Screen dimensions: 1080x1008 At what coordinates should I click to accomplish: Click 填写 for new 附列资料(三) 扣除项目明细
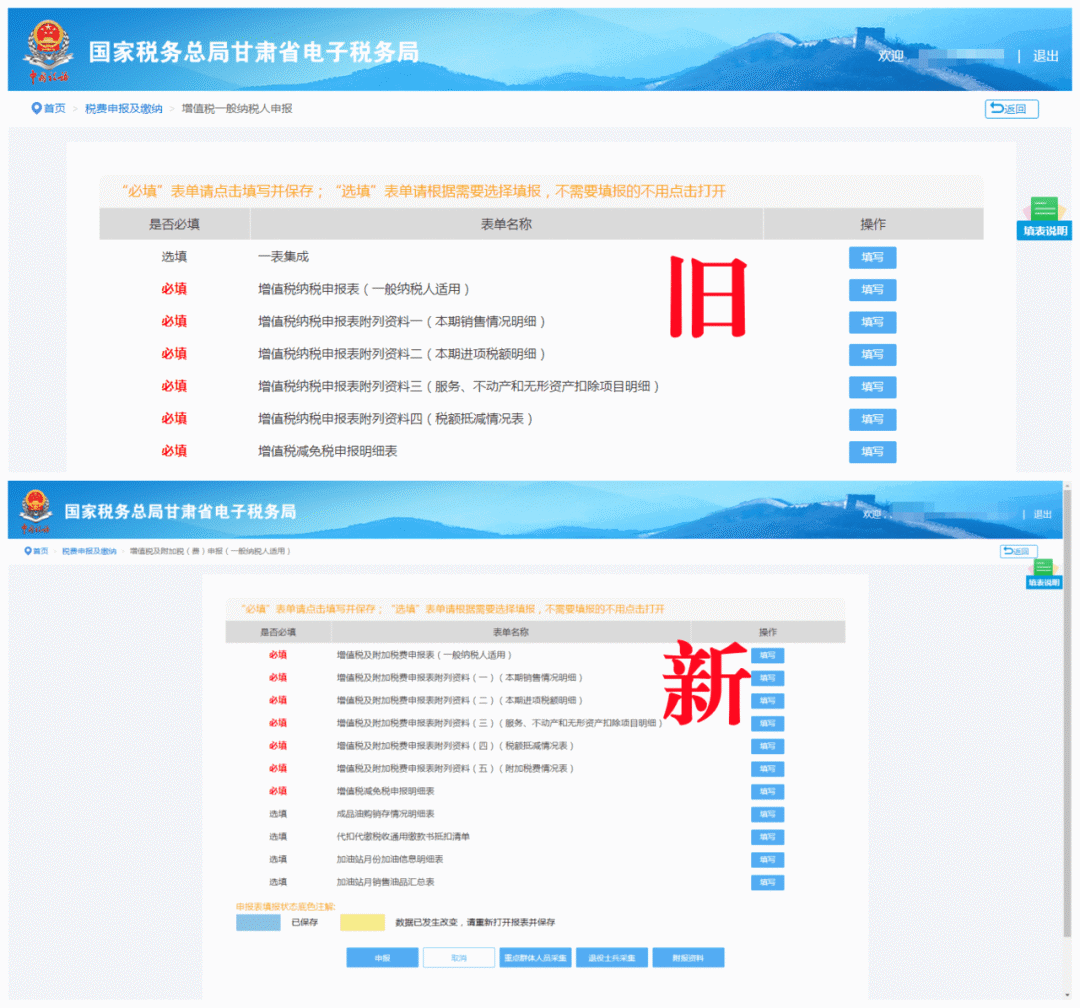click(767, 723)
